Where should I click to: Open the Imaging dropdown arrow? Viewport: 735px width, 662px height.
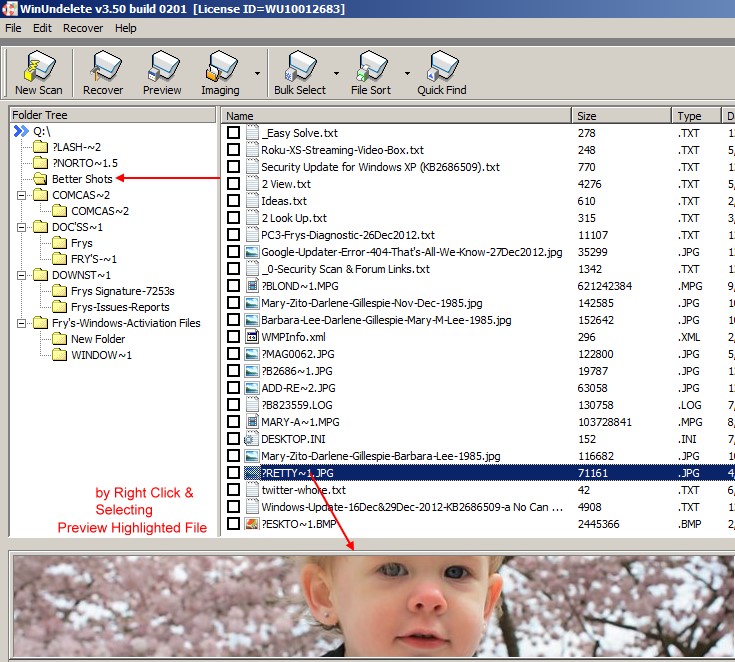coord(257,74)
